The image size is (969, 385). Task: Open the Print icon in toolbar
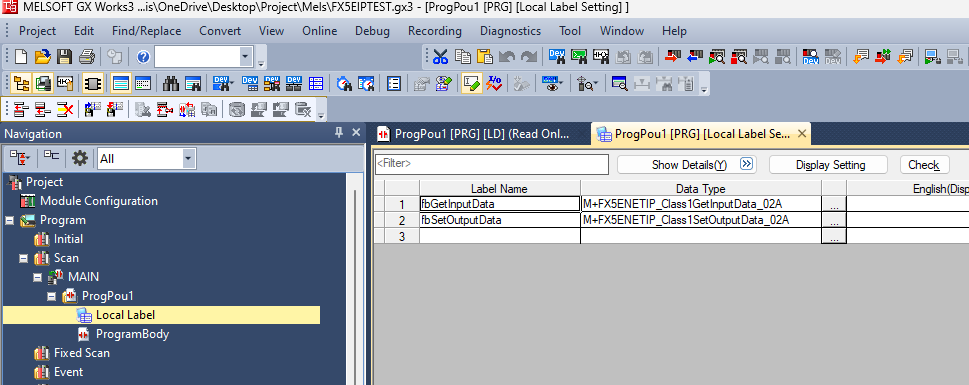pos(87,57)
